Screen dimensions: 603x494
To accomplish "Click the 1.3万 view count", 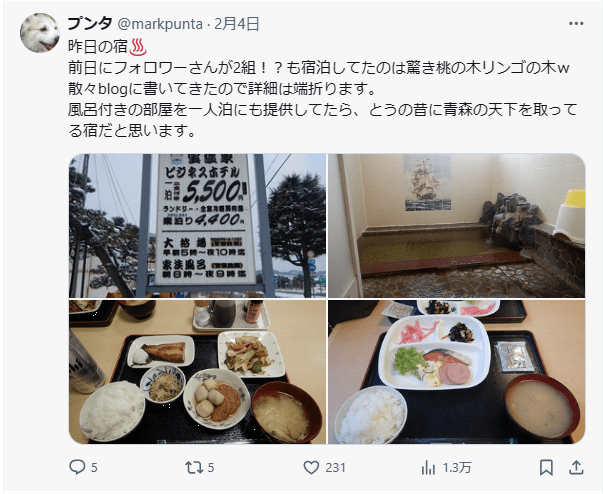I will pos(457,467).
